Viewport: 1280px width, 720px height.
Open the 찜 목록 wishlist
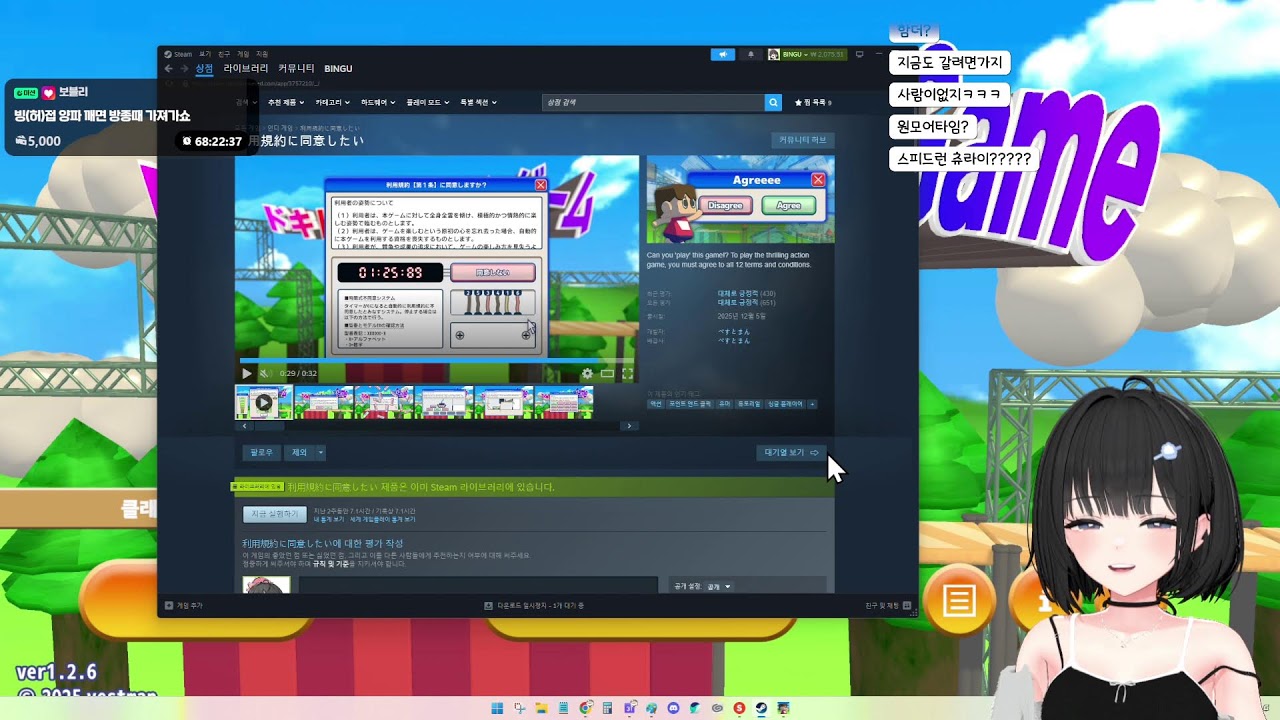(813, 102)
